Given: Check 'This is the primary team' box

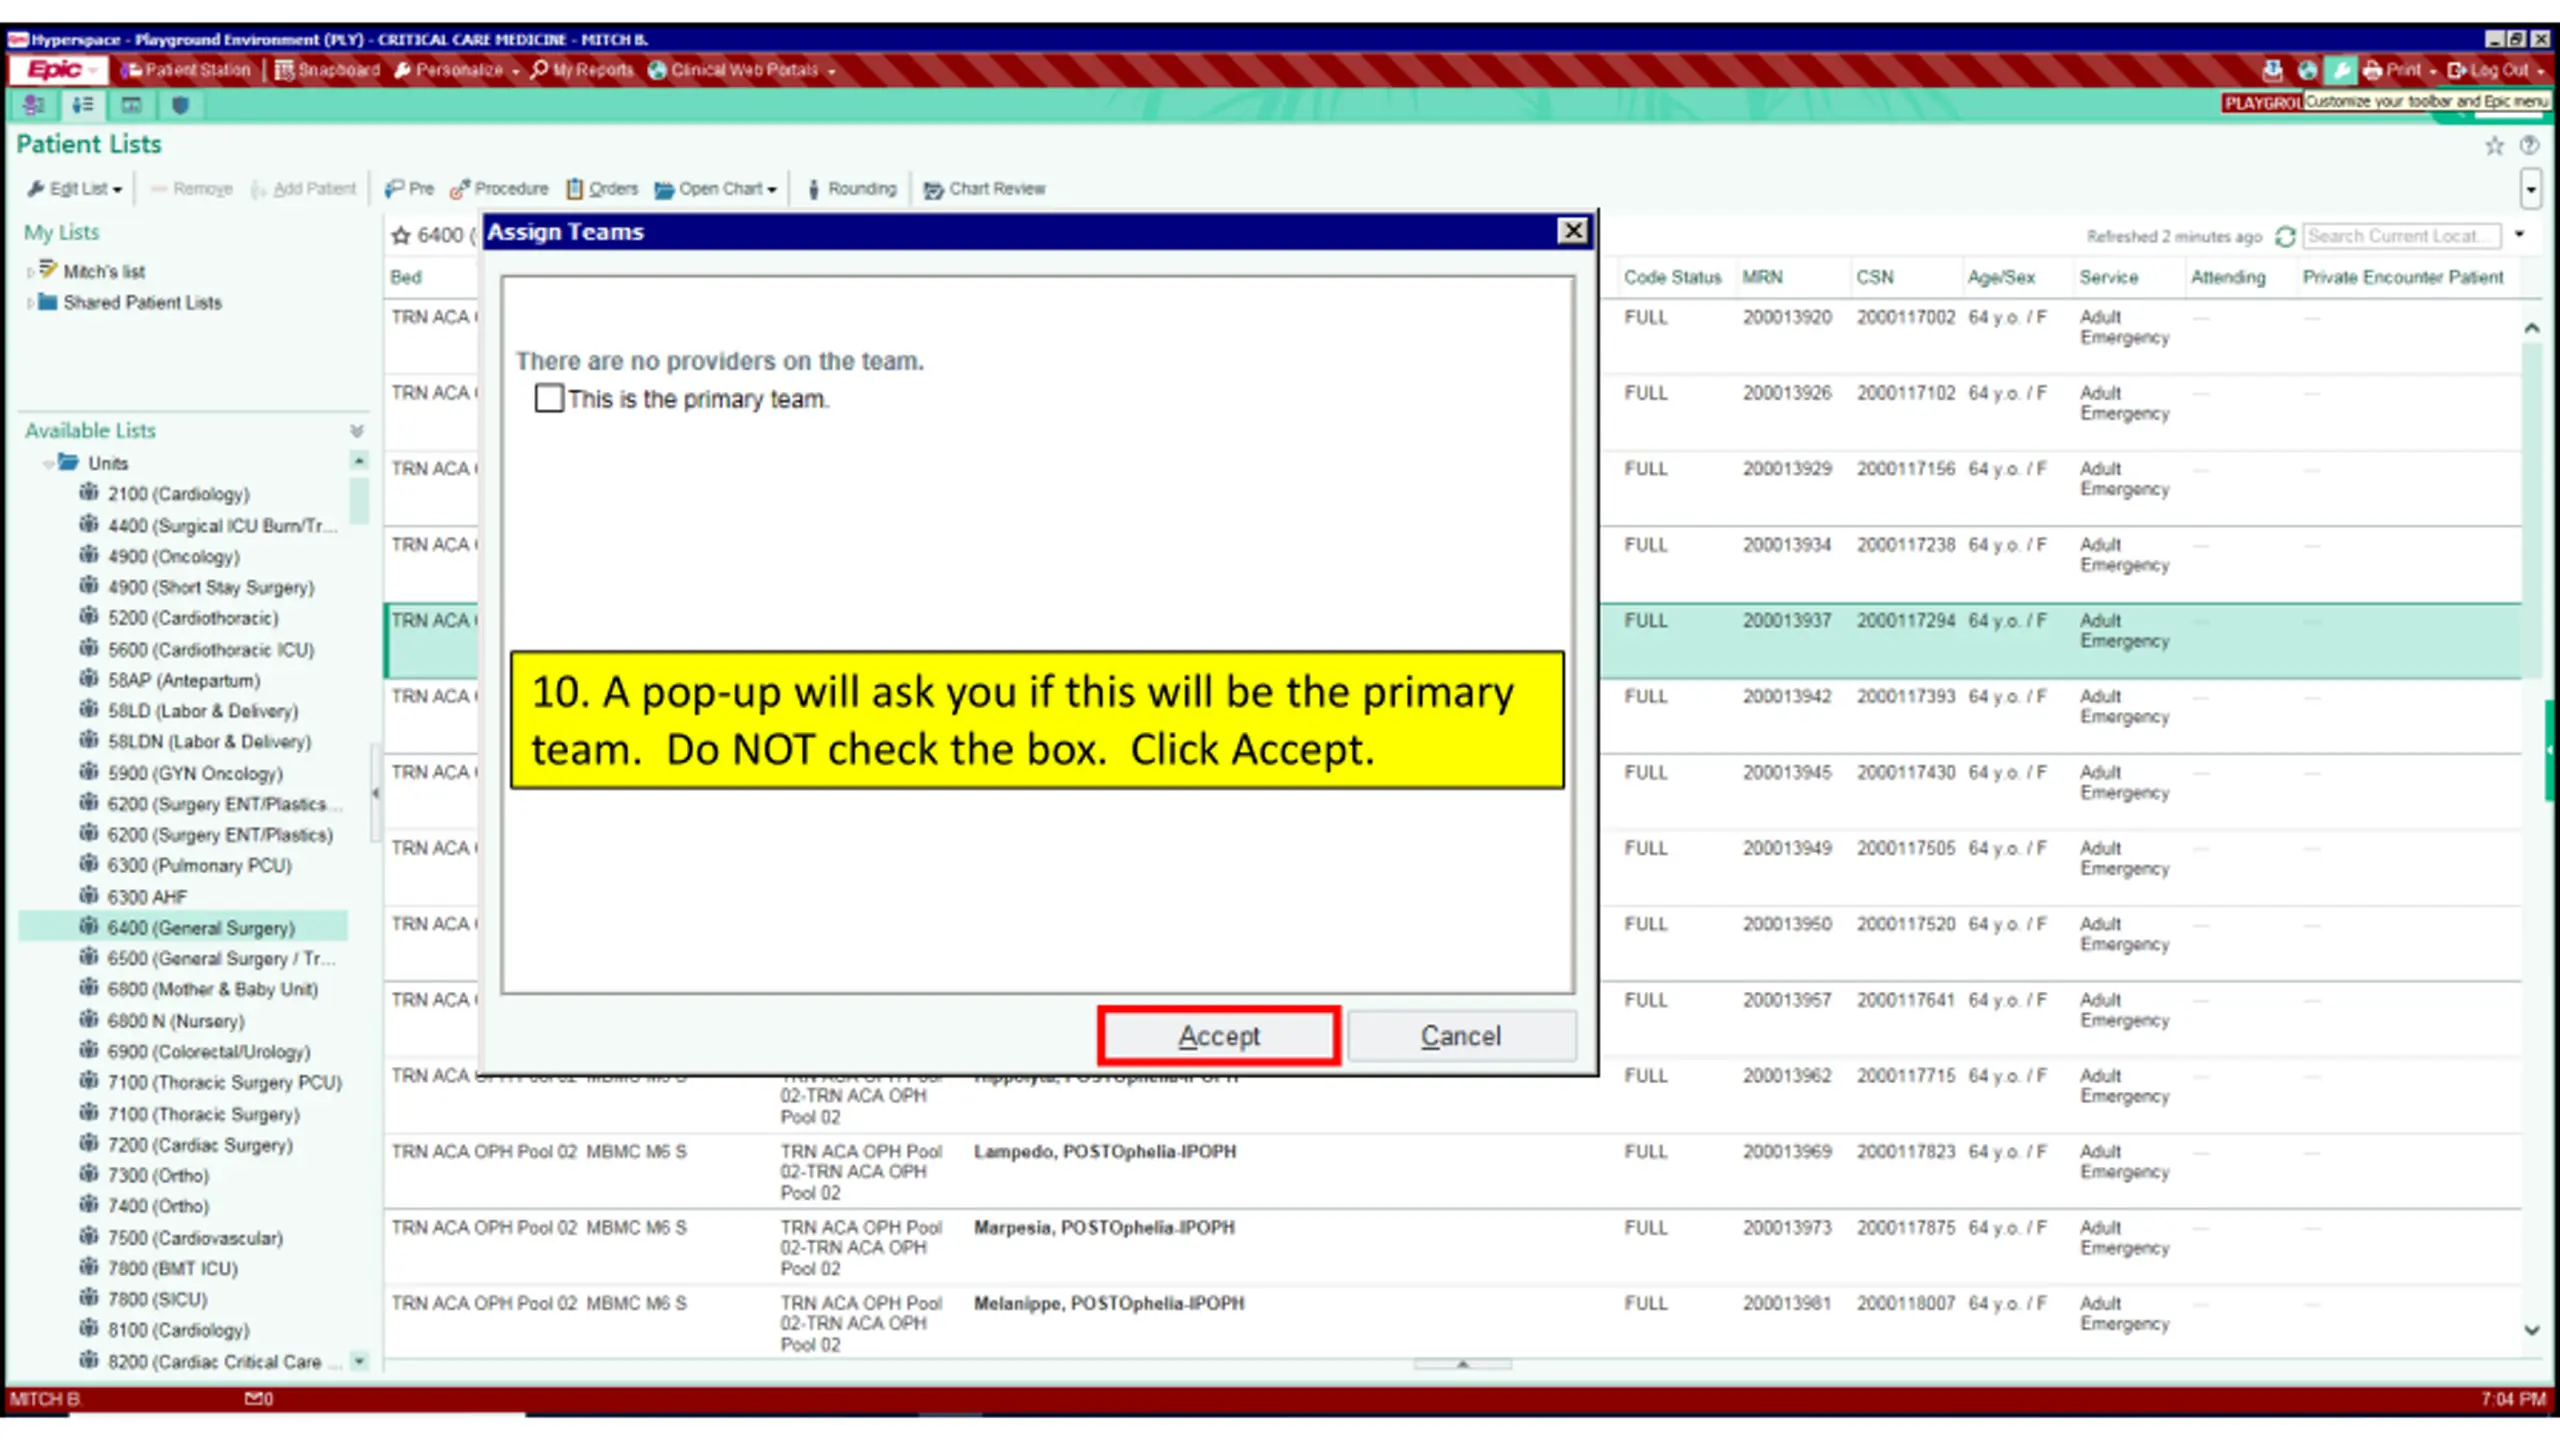Looking at the screenshot, I should (549, 398).
